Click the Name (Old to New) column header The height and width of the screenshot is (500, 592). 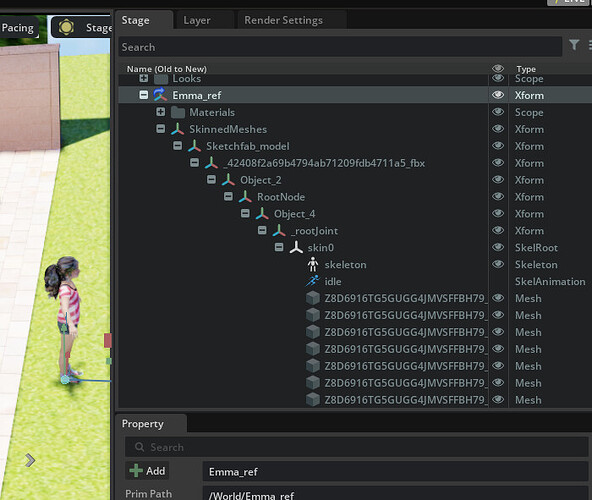pyautogui.click(x=166, y=69)
